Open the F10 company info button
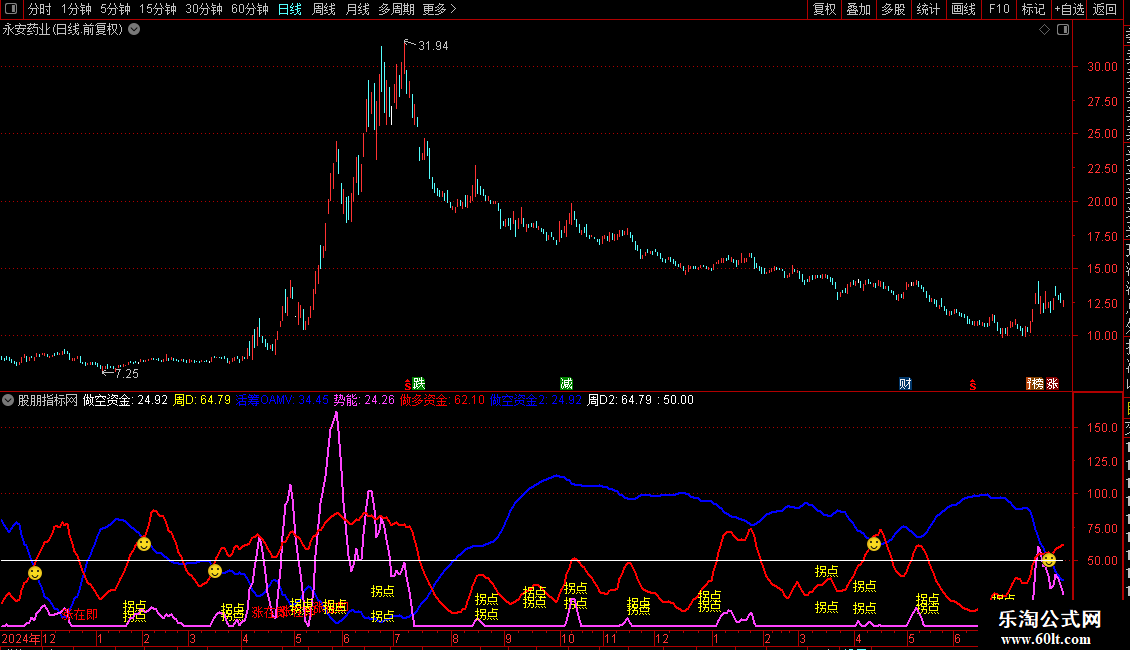The image size is (1130, 650). coord(999,9)
